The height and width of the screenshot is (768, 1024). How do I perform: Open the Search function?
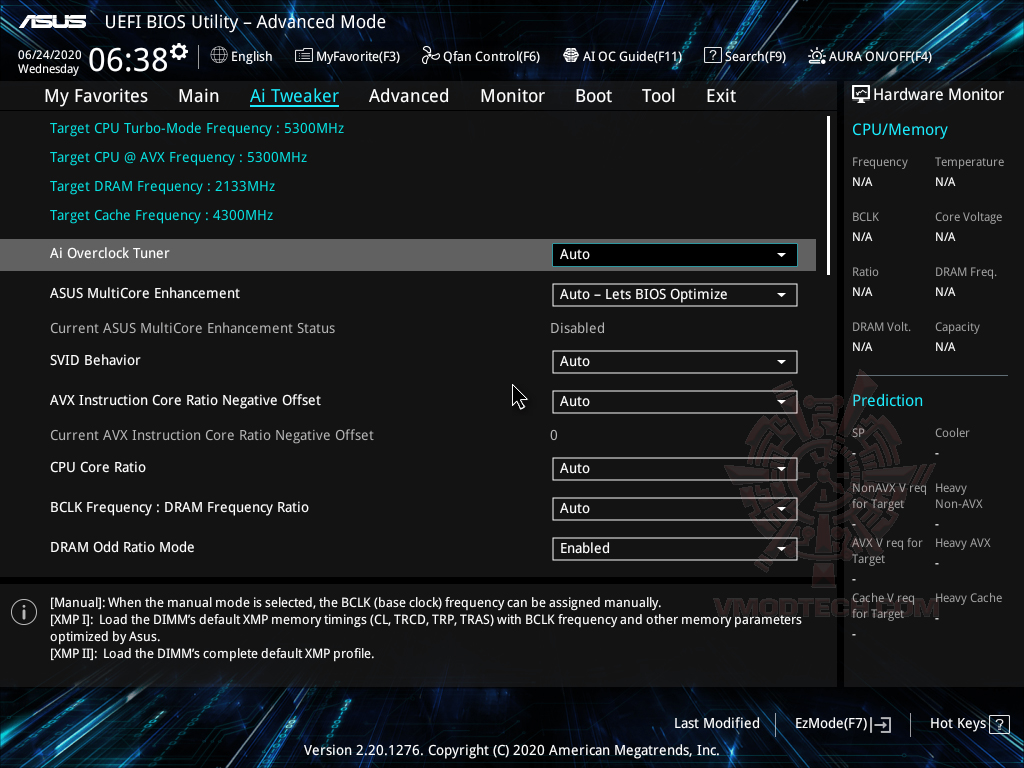pos(744,56)
